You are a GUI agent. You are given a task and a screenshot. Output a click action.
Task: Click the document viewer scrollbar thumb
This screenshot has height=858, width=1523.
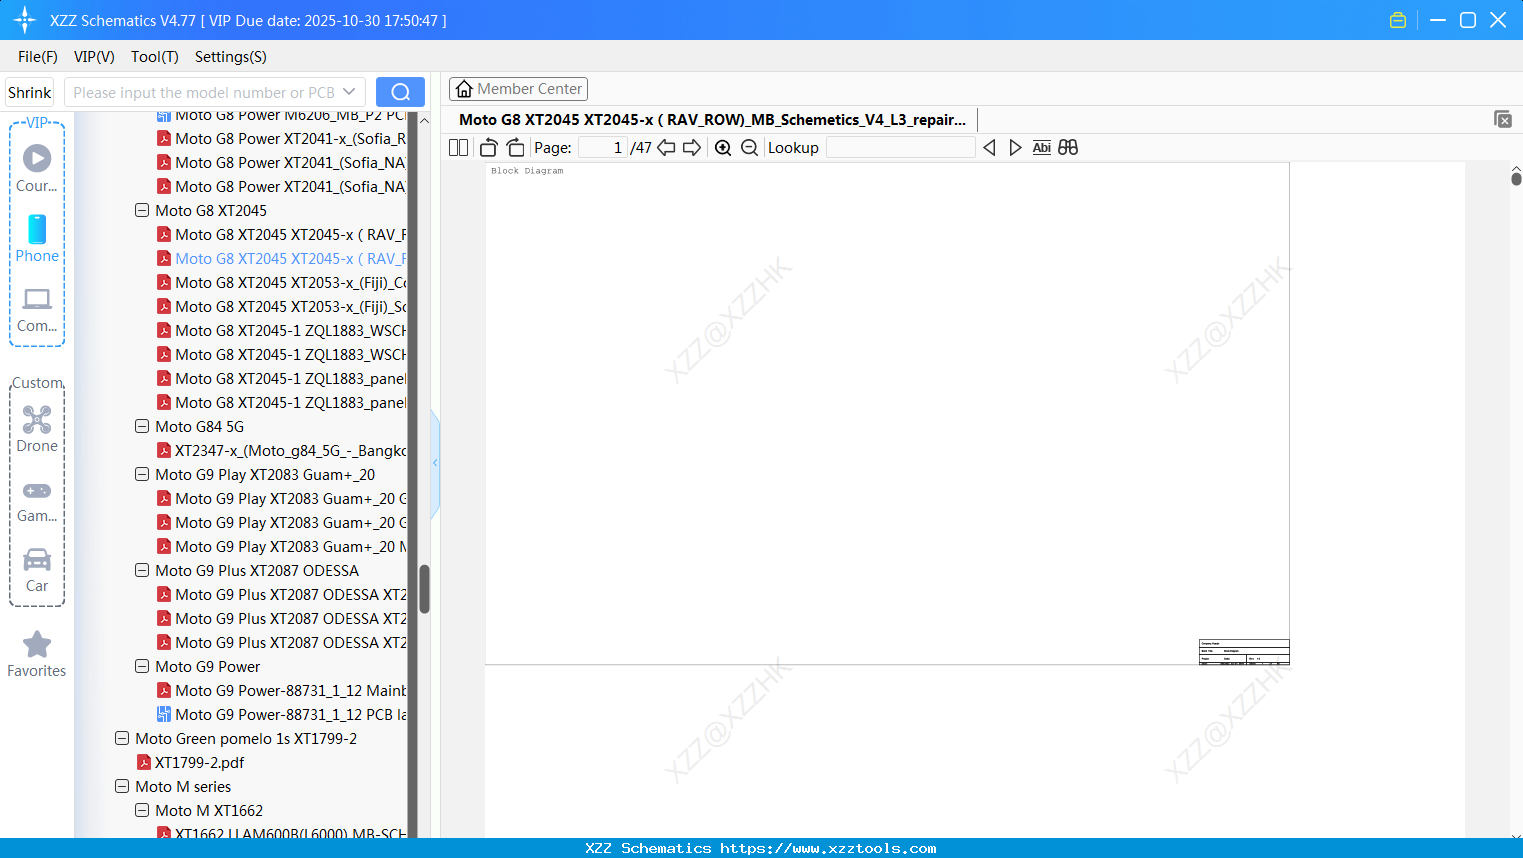coord(1516,178)
